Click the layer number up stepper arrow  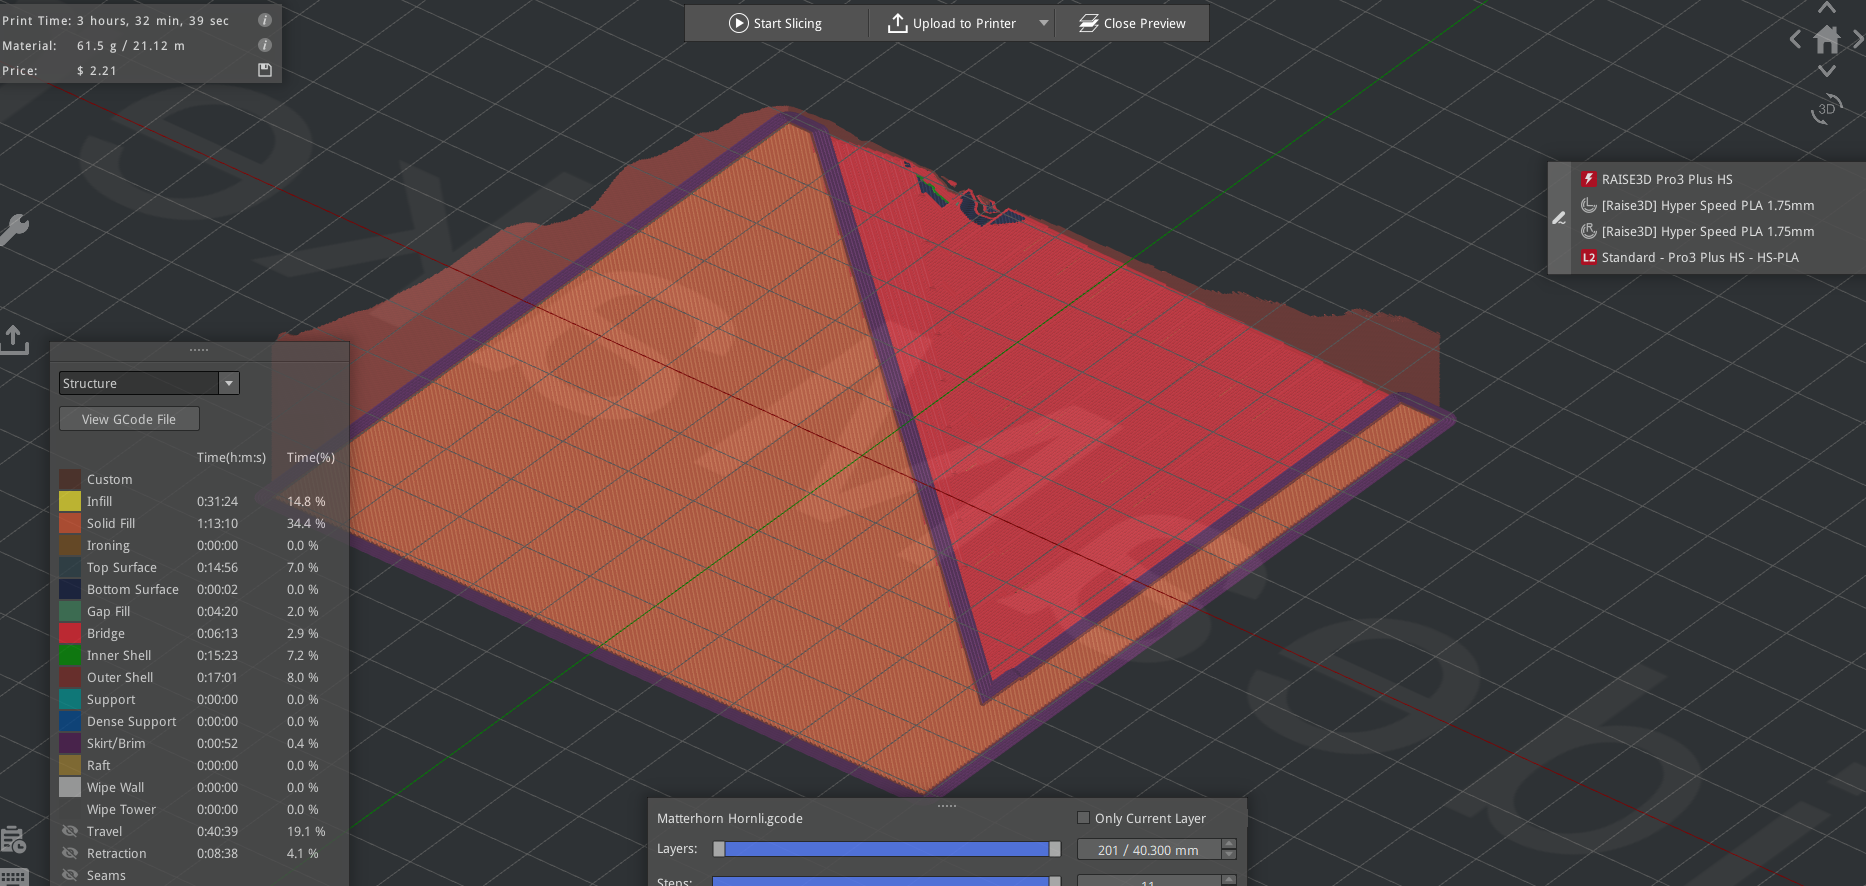point(1229,844)
